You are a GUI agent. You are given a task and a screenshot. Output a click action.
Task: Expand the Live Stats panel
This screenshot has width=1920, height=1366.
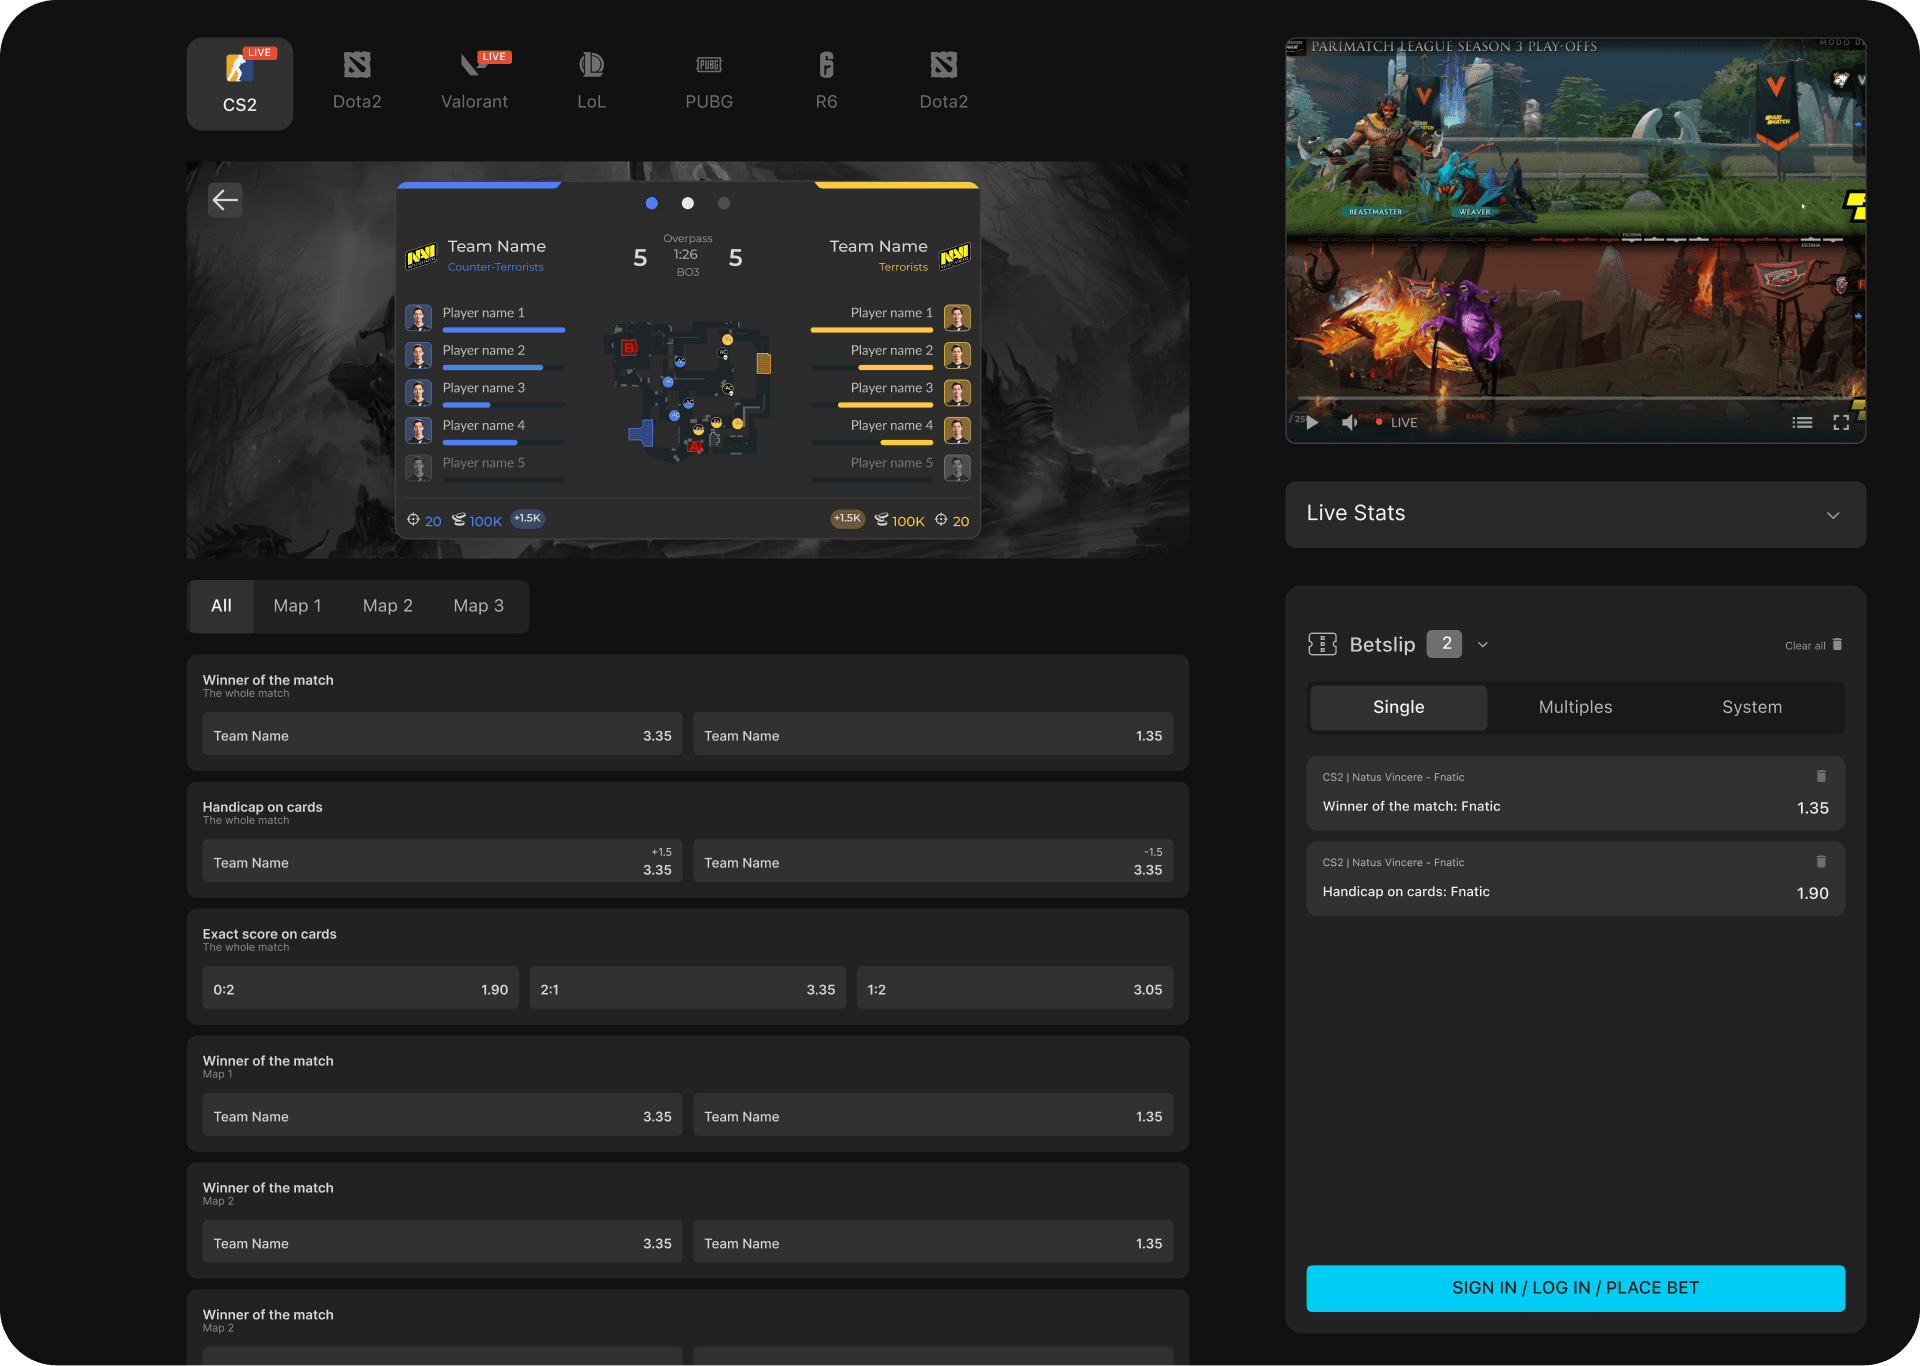click(x=1833, y=515)
